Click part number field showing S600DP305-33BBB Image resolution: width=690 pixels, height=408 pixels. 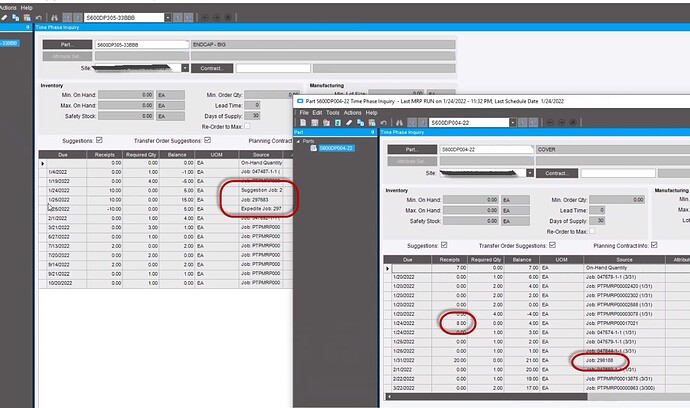pyautogui.click(x=142, y=44)
